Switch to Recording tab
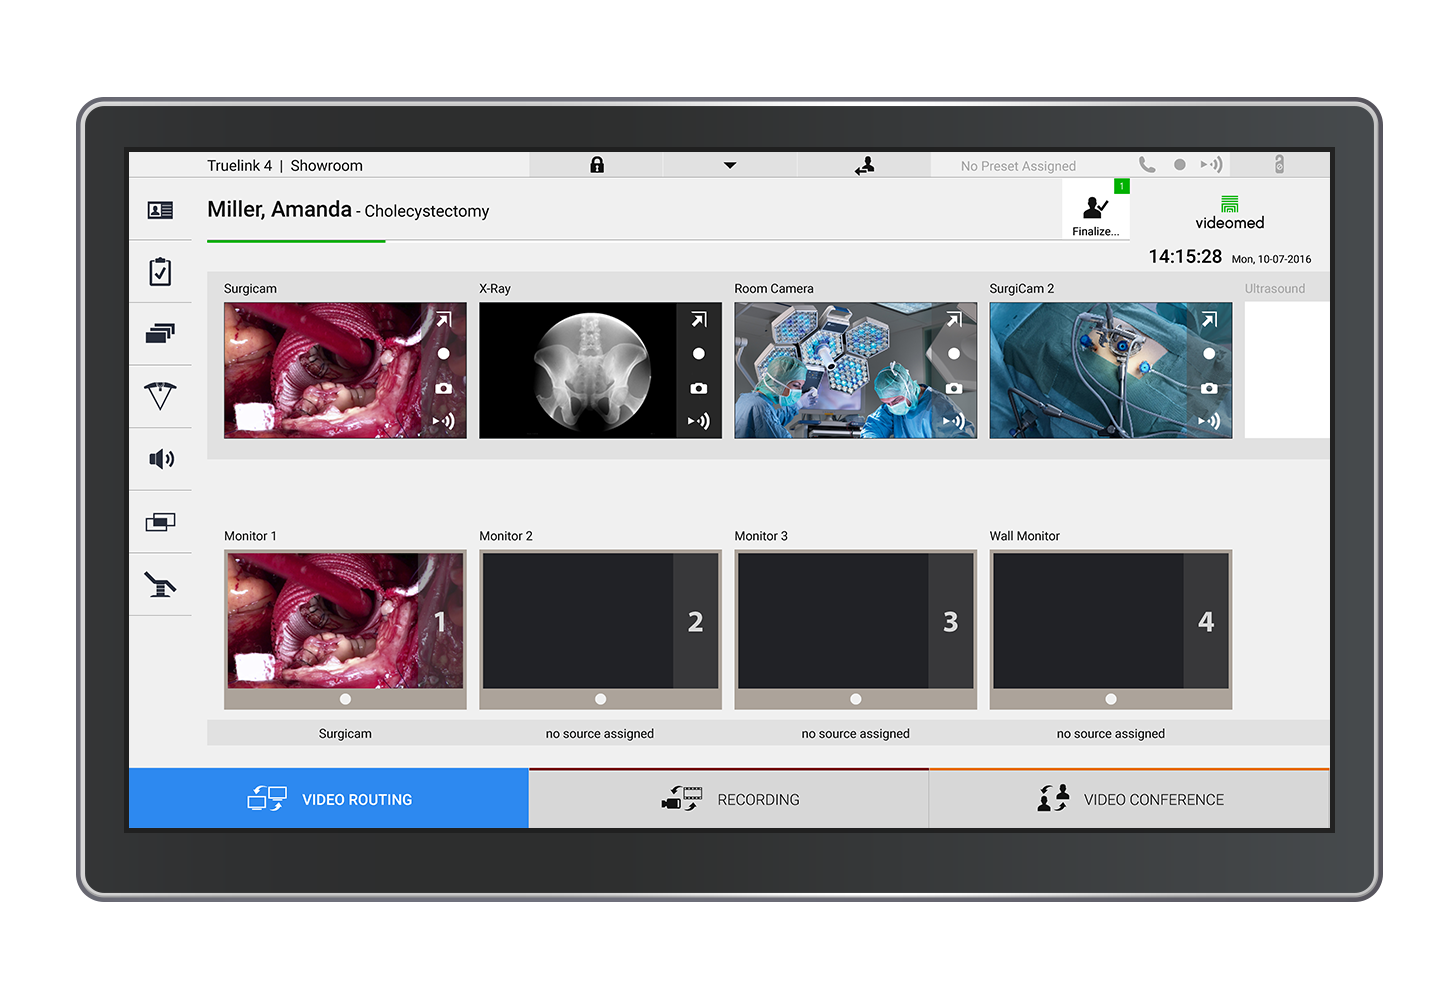The width and height of the screenshot is (1450, 1000). (729, 799)
